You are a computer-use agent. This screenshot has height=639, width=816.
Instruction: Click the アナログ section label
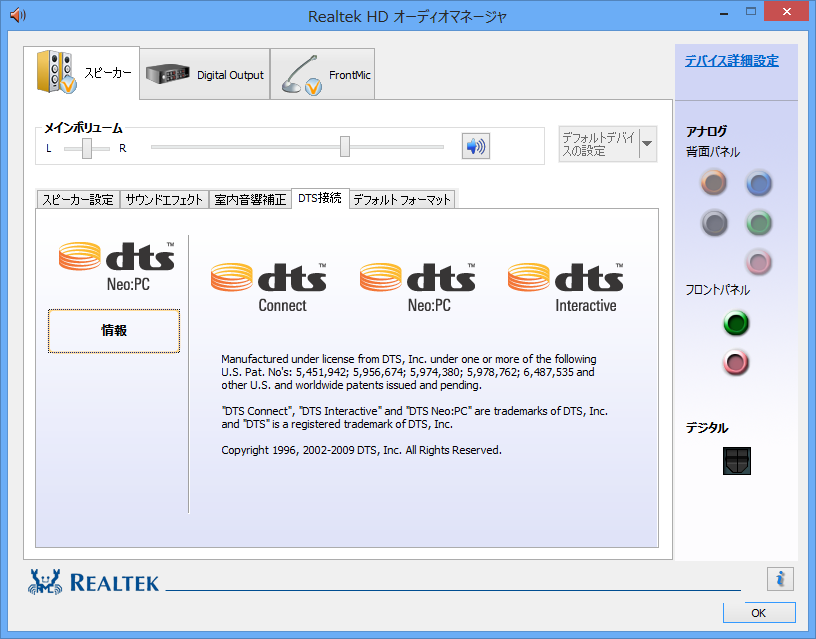706,131
